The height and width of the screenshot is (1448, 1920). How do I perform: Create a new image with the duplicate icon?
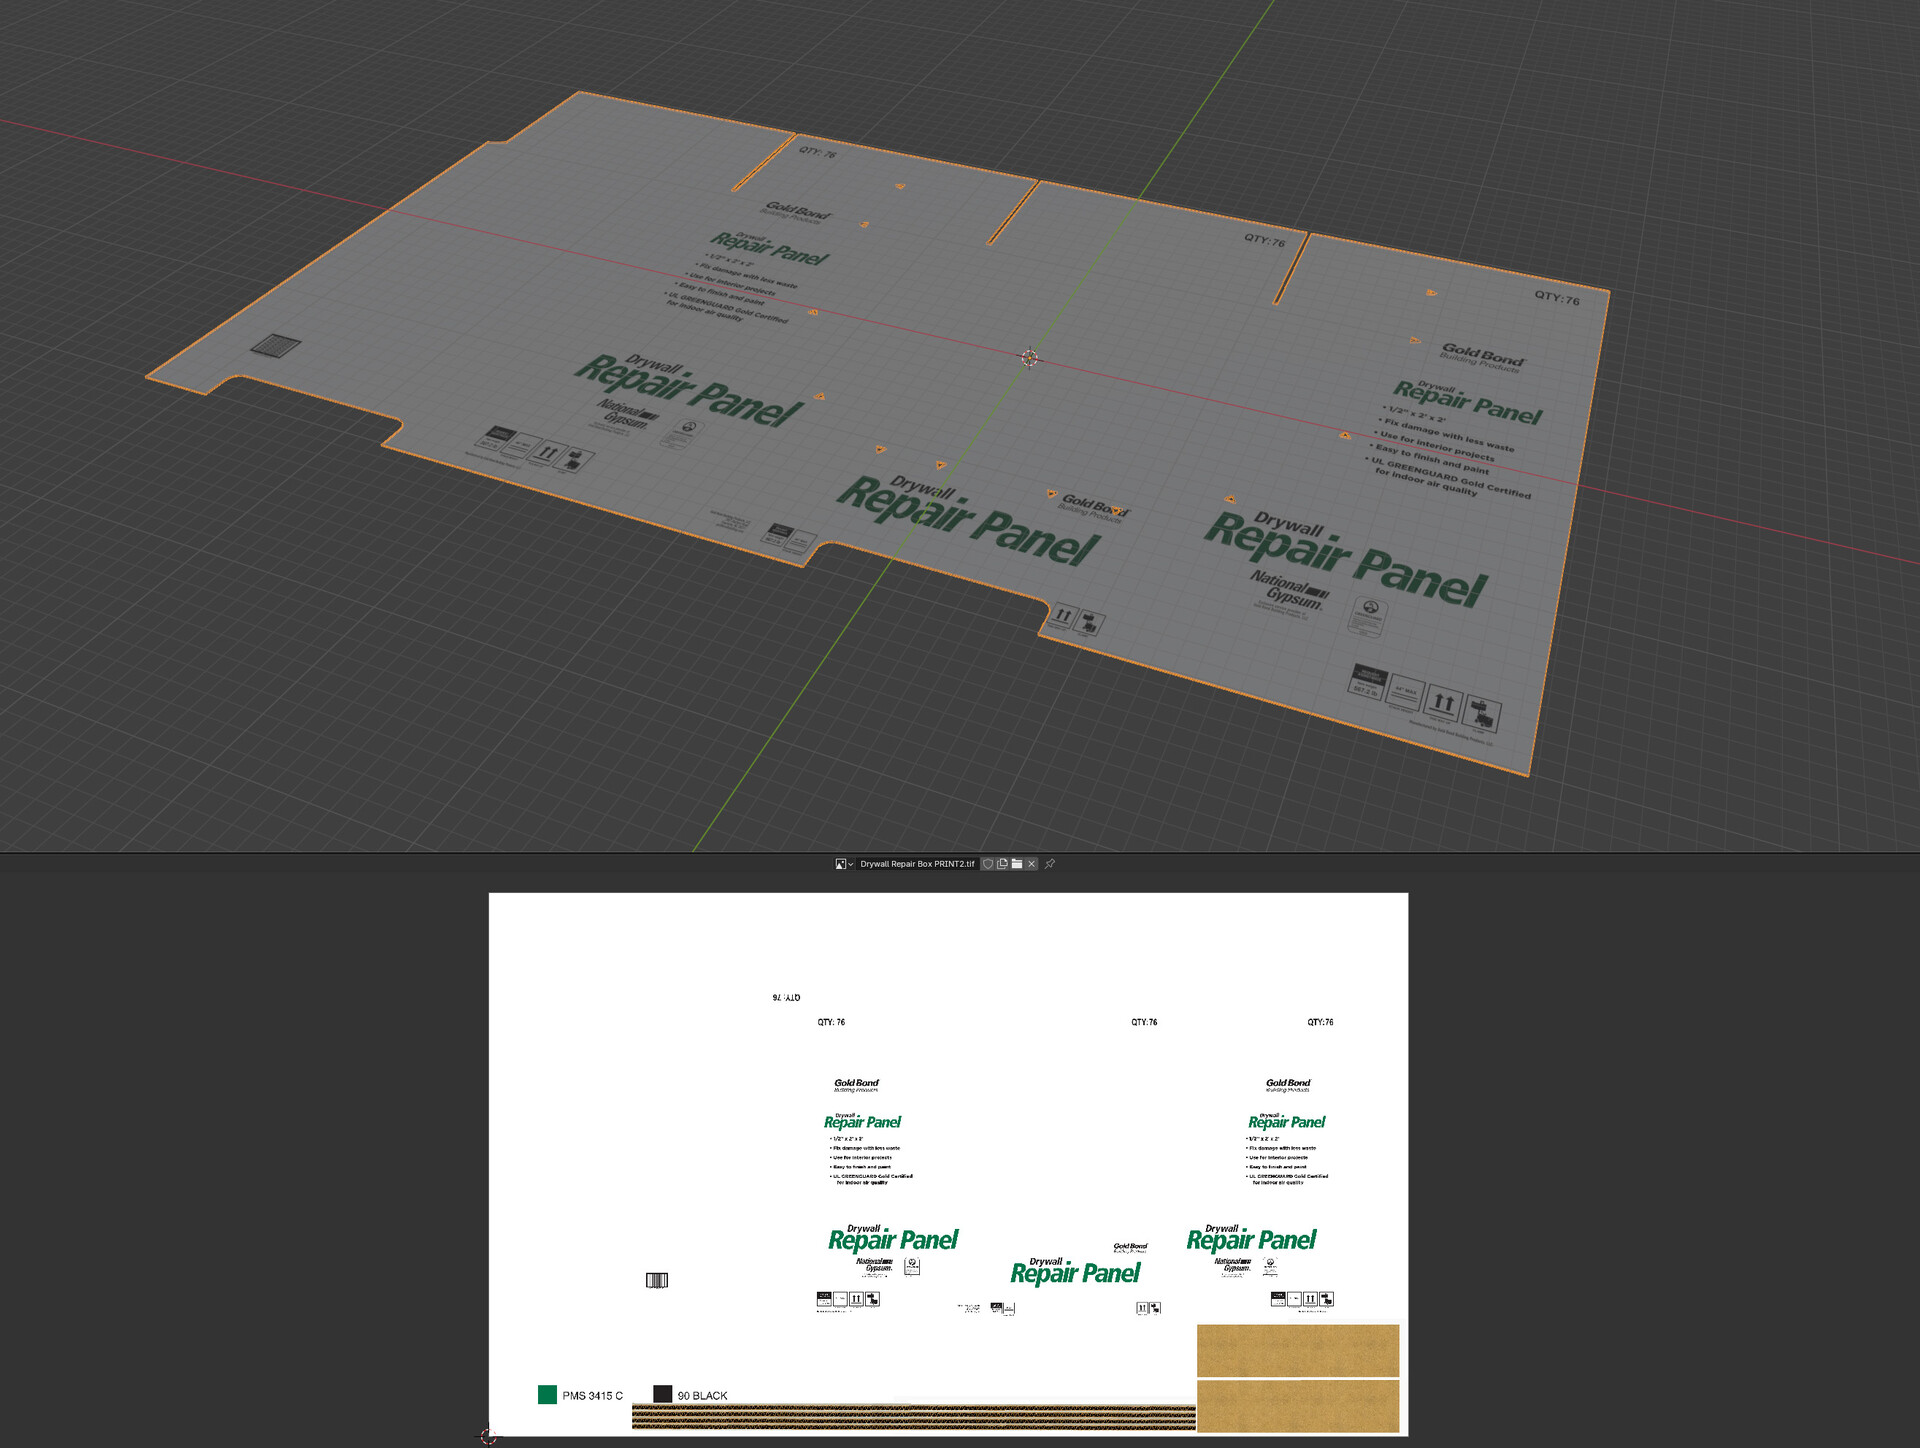pyautogui.click(x=1002, y=864)
